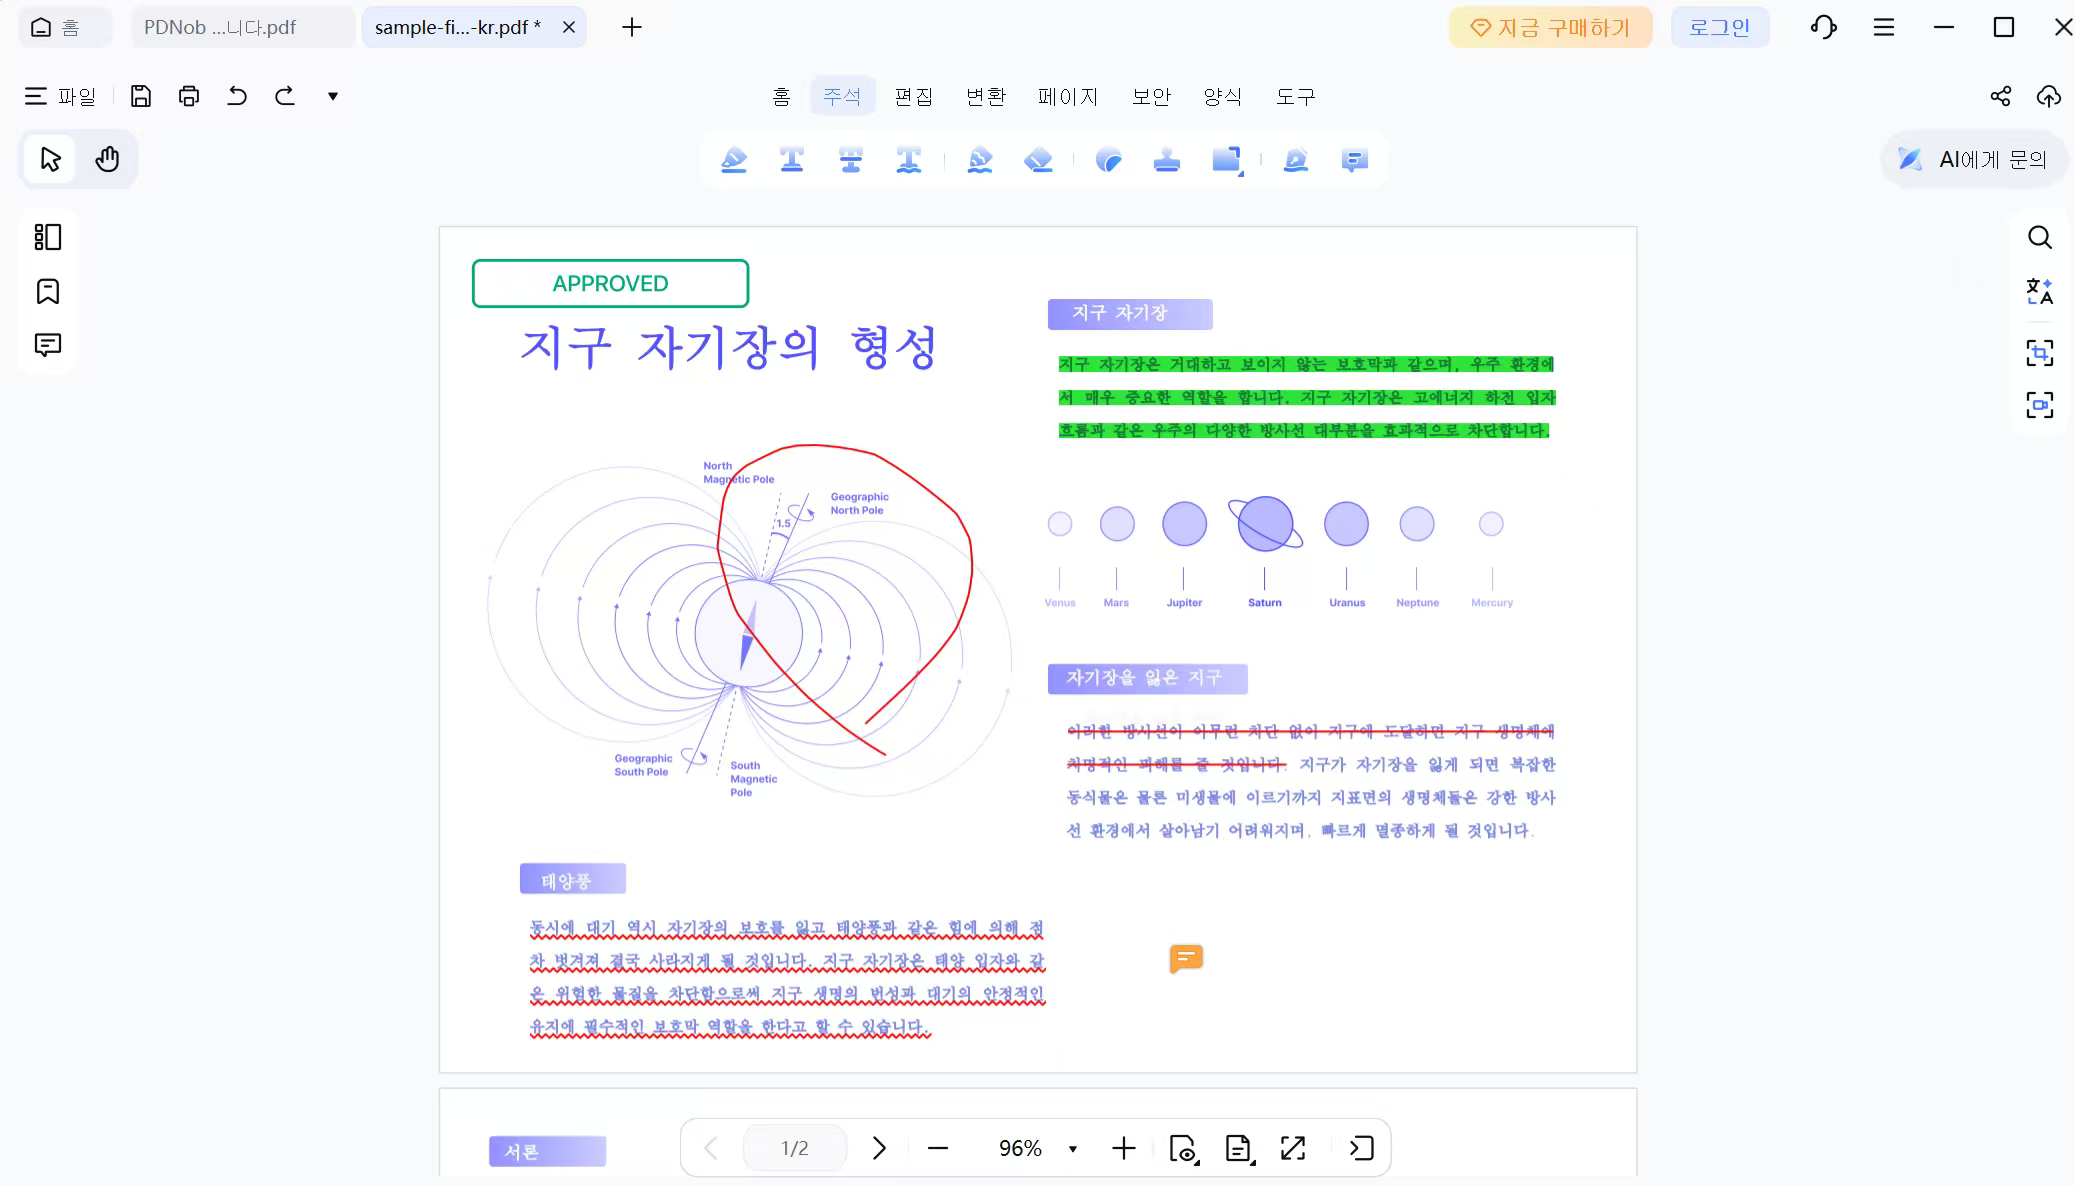Image resolution: width=2075 pixels, height=1186 pixels.
Task: Enter fullscreen mode
Action: click(x=1293, y=1148)
